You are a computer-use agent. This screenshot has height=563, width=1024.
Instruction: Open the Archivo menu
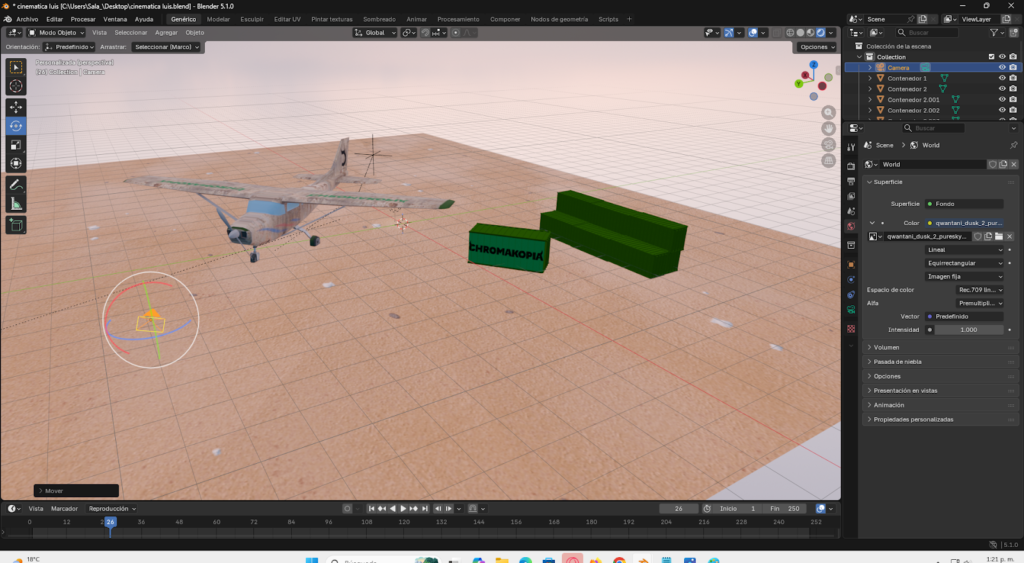pyautogui.click(x=27, y=20)
